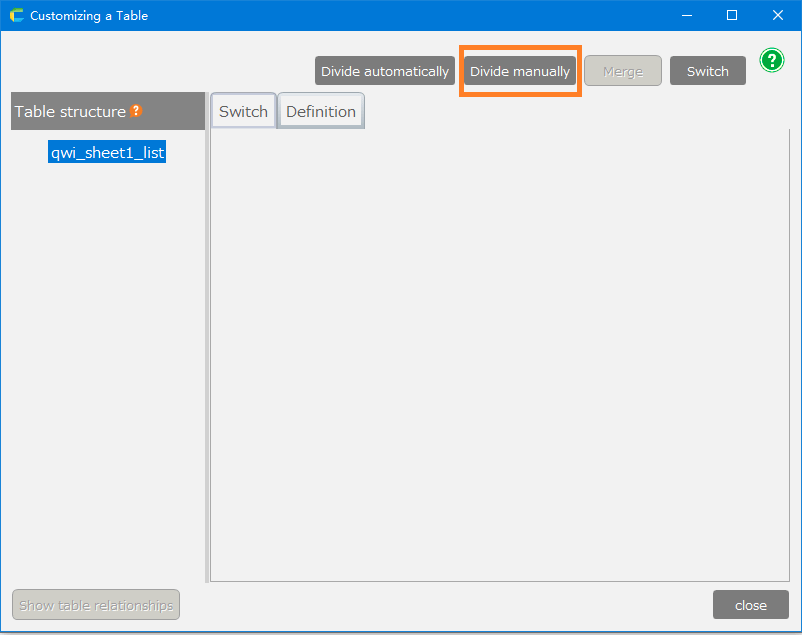Choose the highlighted Divide manually button
The image size is (802, 635).
(x=520, y=71)
